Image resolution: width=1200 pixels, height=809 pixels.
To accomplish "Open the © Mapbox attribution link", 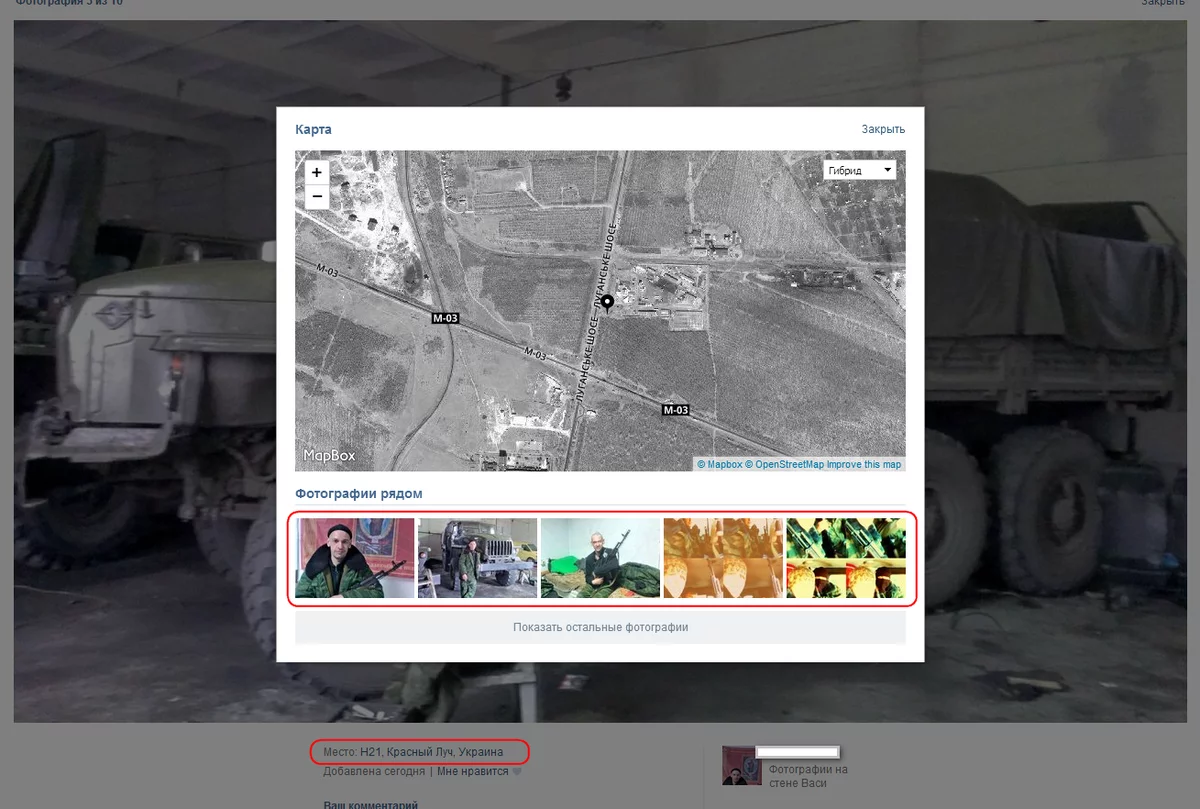I will click(720, 464).
